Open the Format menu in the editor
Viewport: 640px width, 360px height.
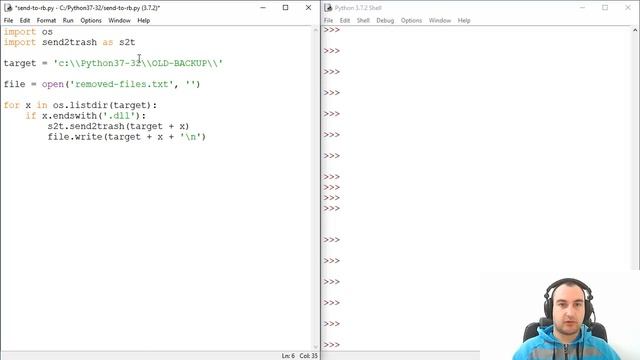click(x=46, y=20)
